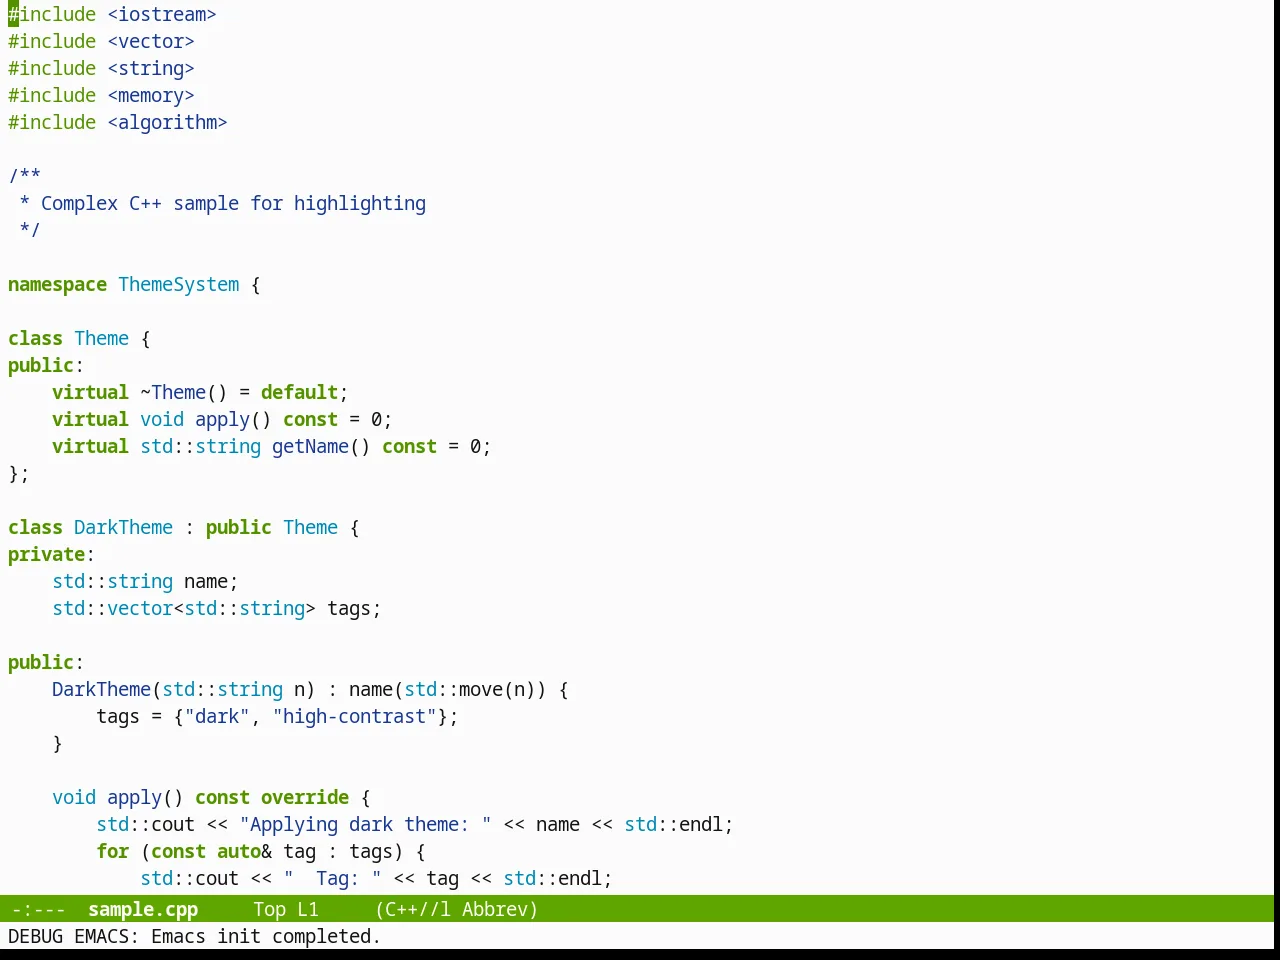Place cursor on #include <iostream> line
Screen dimensions: 1280x960
[x=112, y=14]
